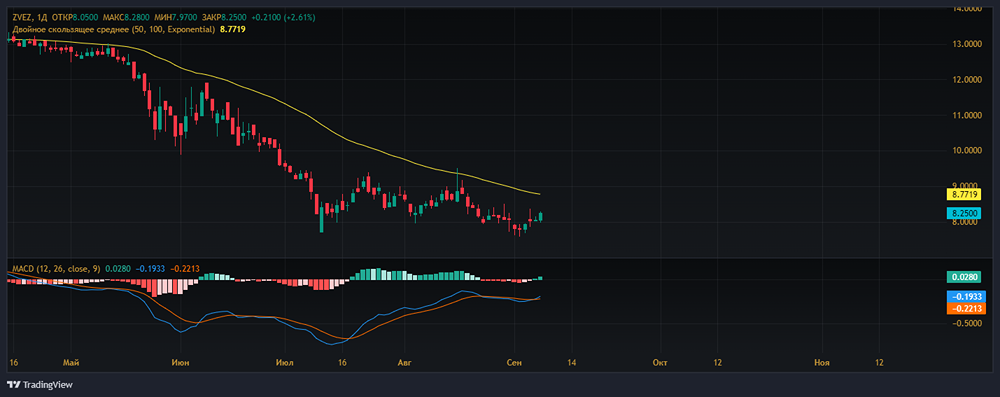Select the ZVEZ, 1Д symbol title
1000x397 pixels.
pyautogui.click(x=29, y=17)
